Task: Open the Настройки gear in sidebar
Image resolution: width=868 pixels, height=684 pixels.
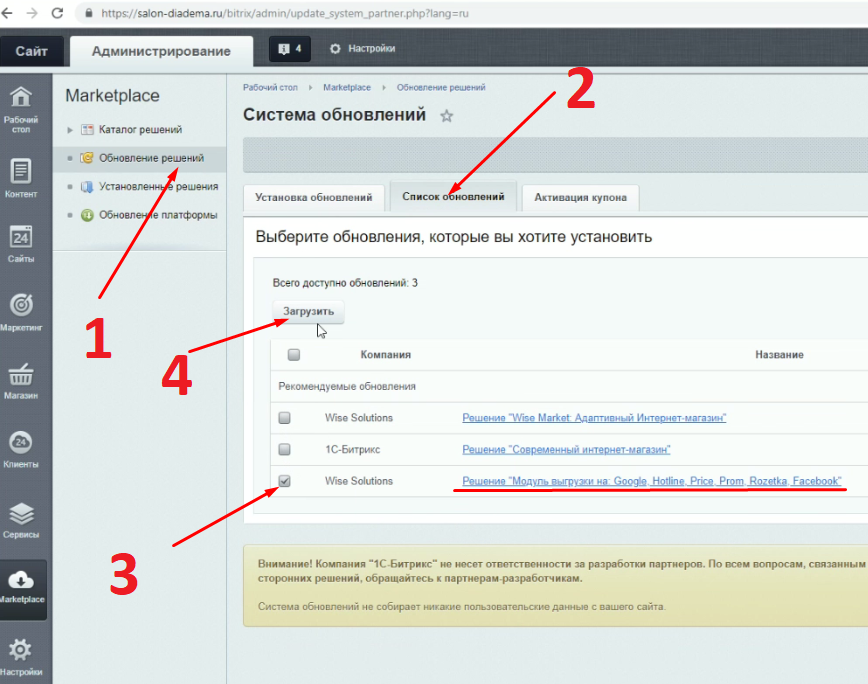Action: pos(20,650)
